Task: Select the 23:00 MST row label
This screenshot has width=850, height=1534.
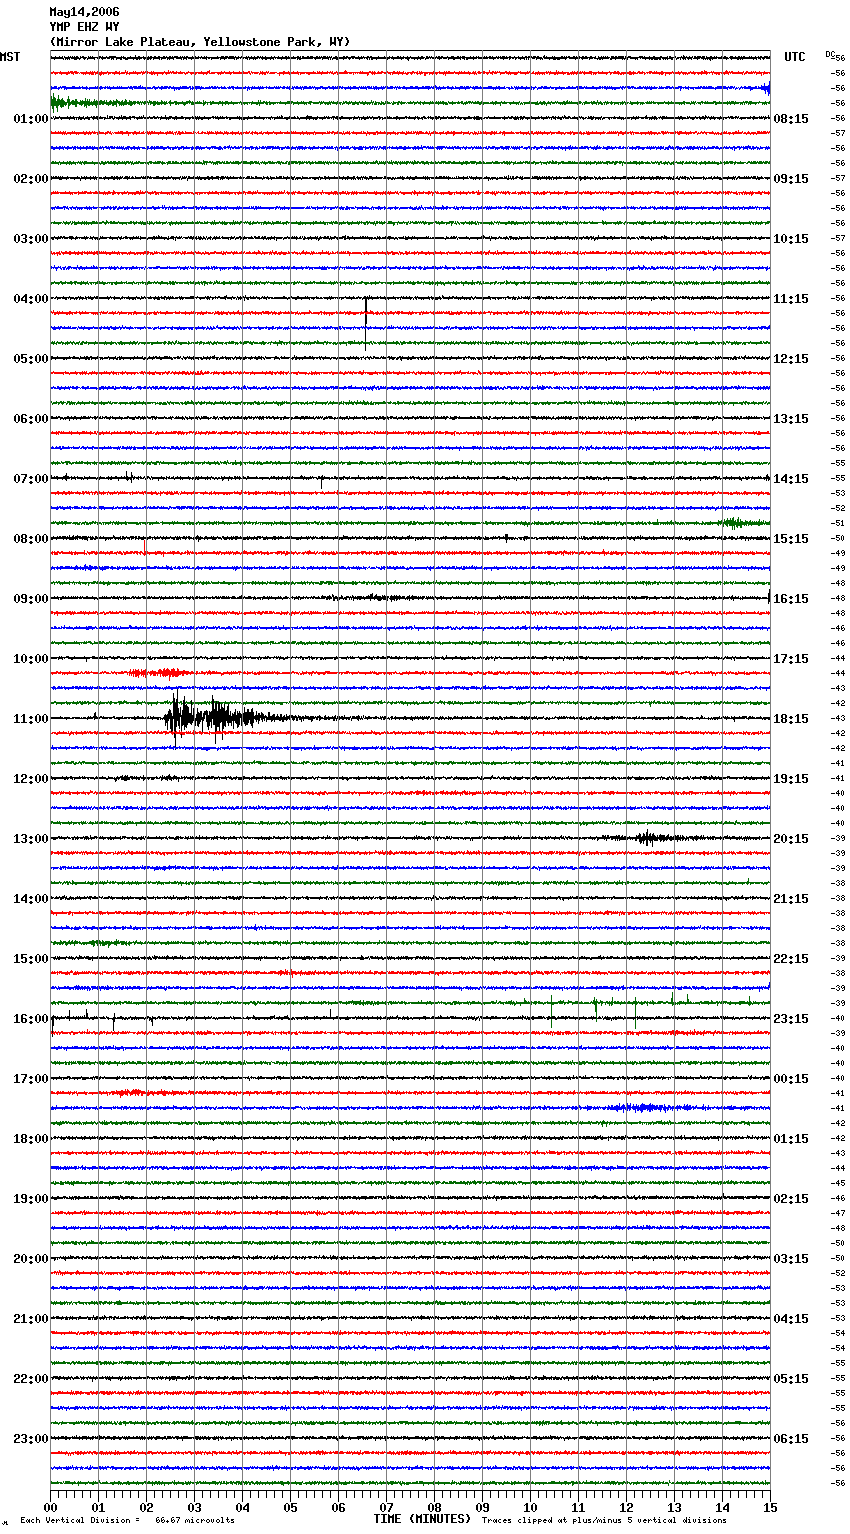Action: coord(31,1439)
